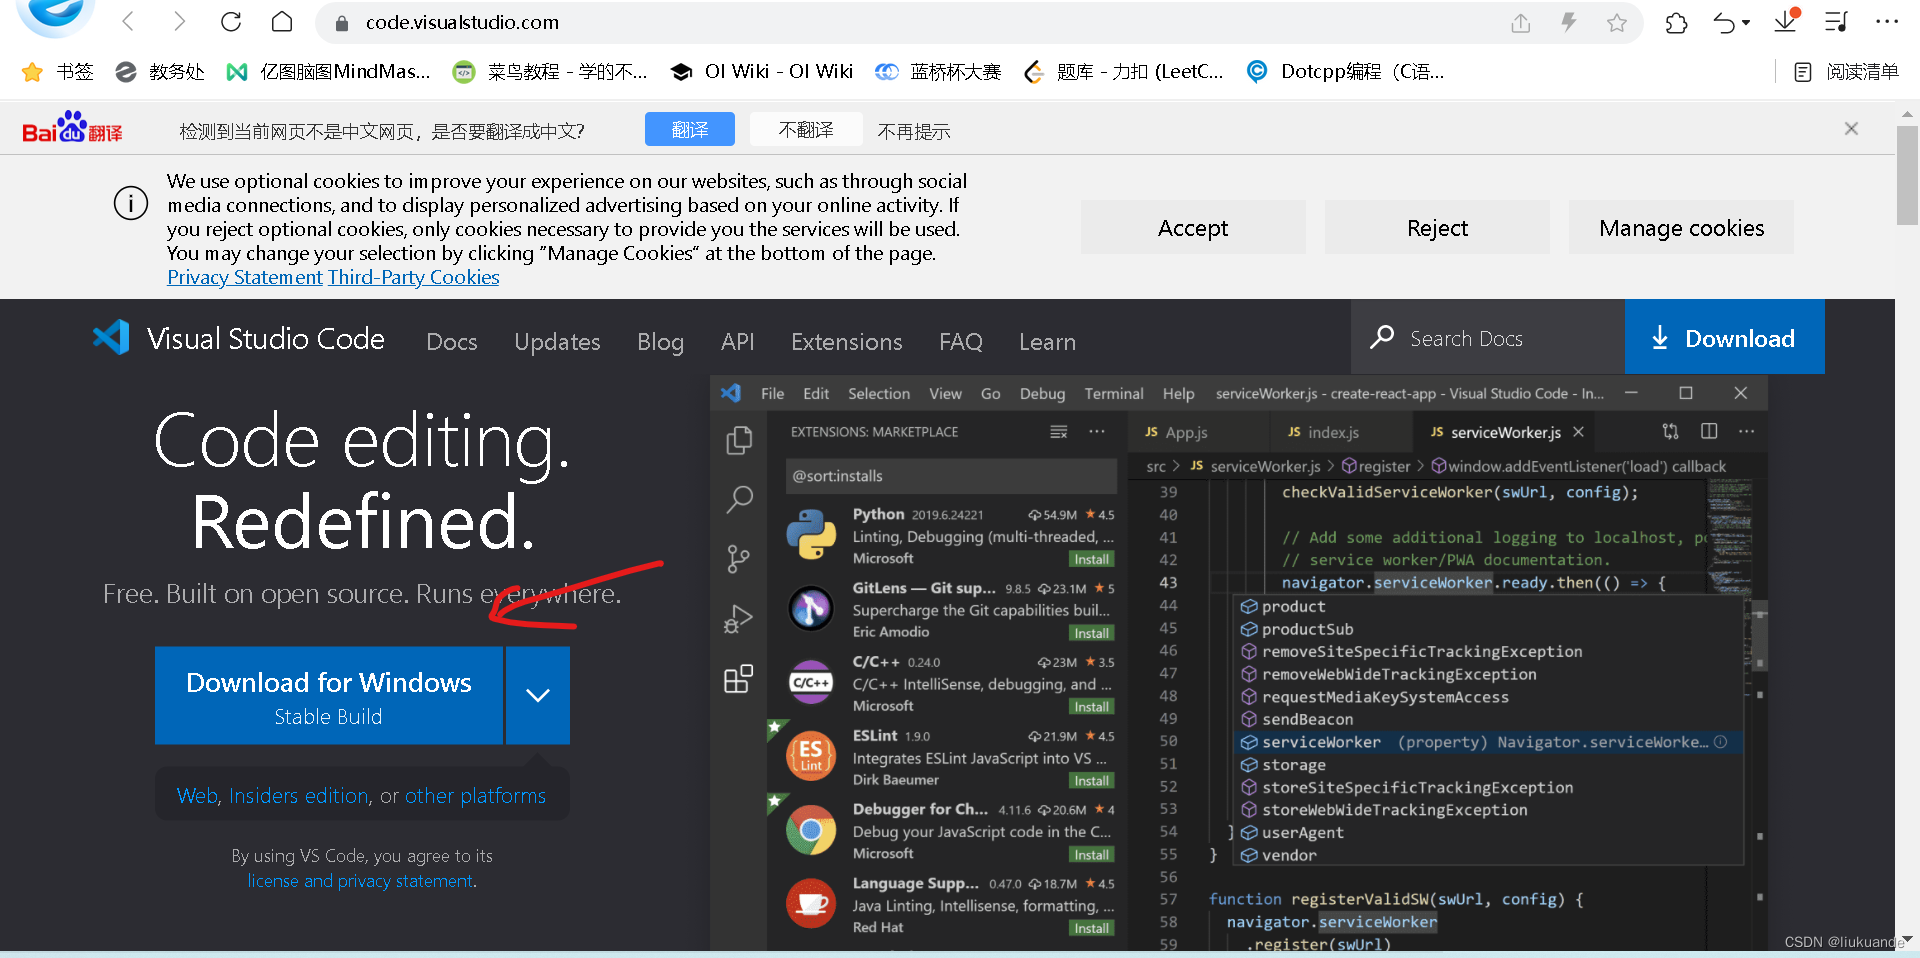
Task: Open the FAQ navigation item
Action: coord(961,342)
